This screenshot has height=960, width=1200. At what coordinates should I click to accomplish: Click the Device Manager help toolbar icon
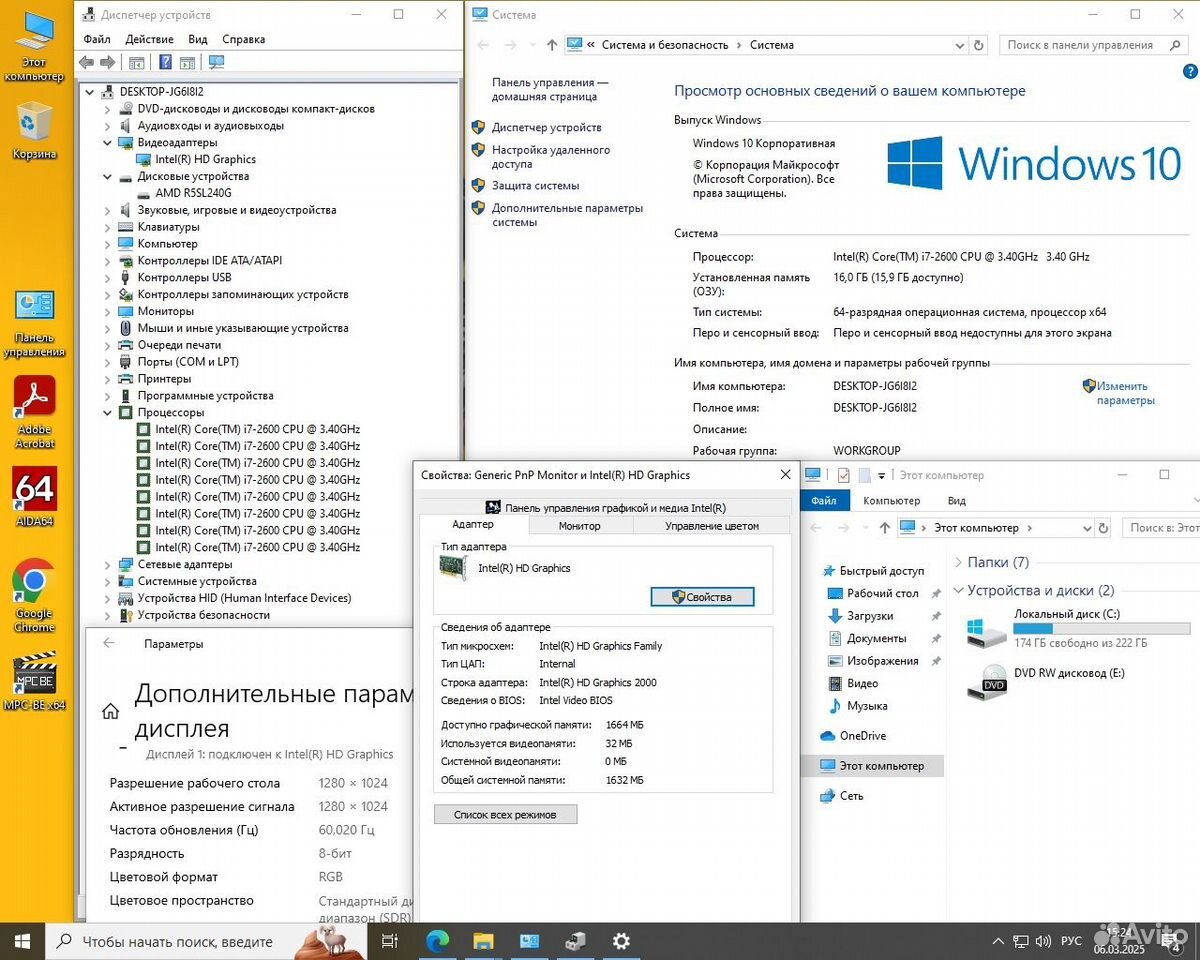click(165, 62)
